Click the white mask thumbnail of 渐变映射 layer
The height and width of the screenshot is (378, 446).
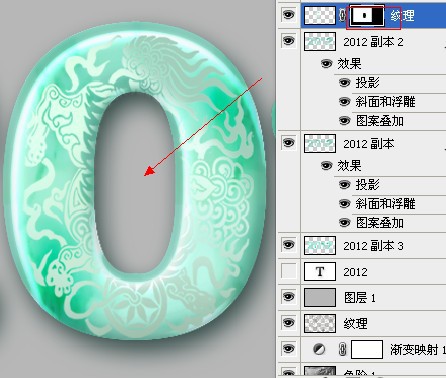367,349
